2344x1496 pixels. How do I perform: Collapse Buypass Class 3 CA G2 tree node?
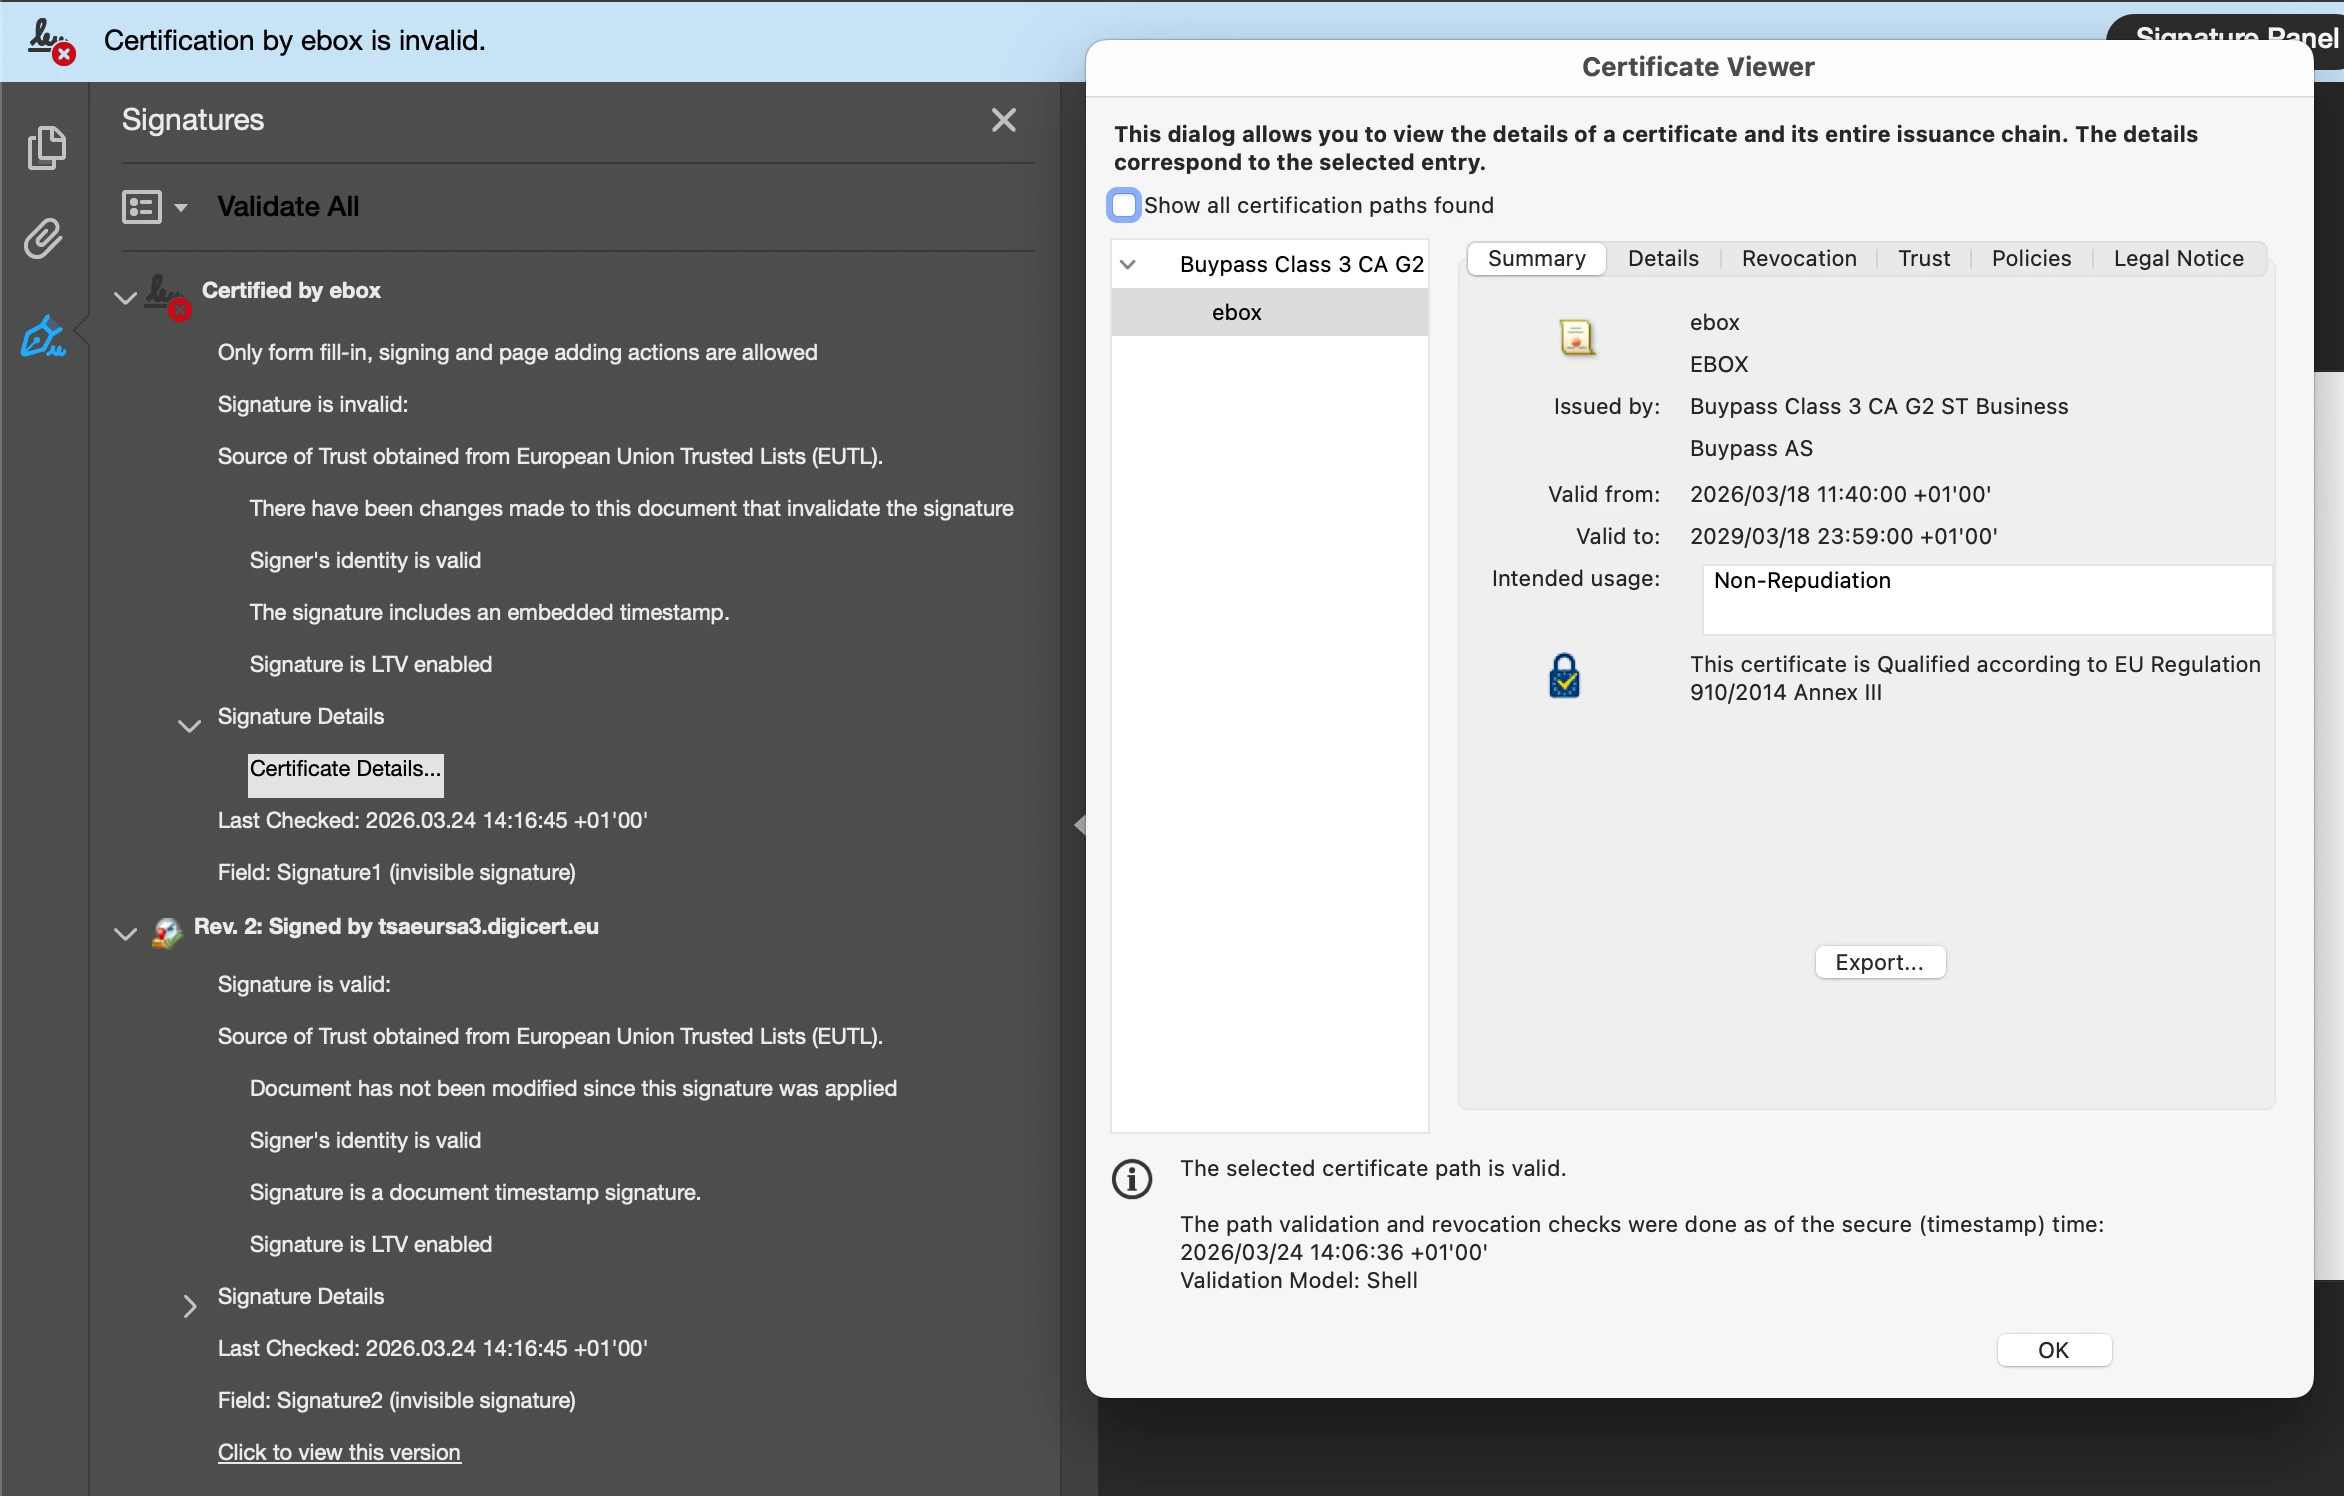tap(1128, 265)
